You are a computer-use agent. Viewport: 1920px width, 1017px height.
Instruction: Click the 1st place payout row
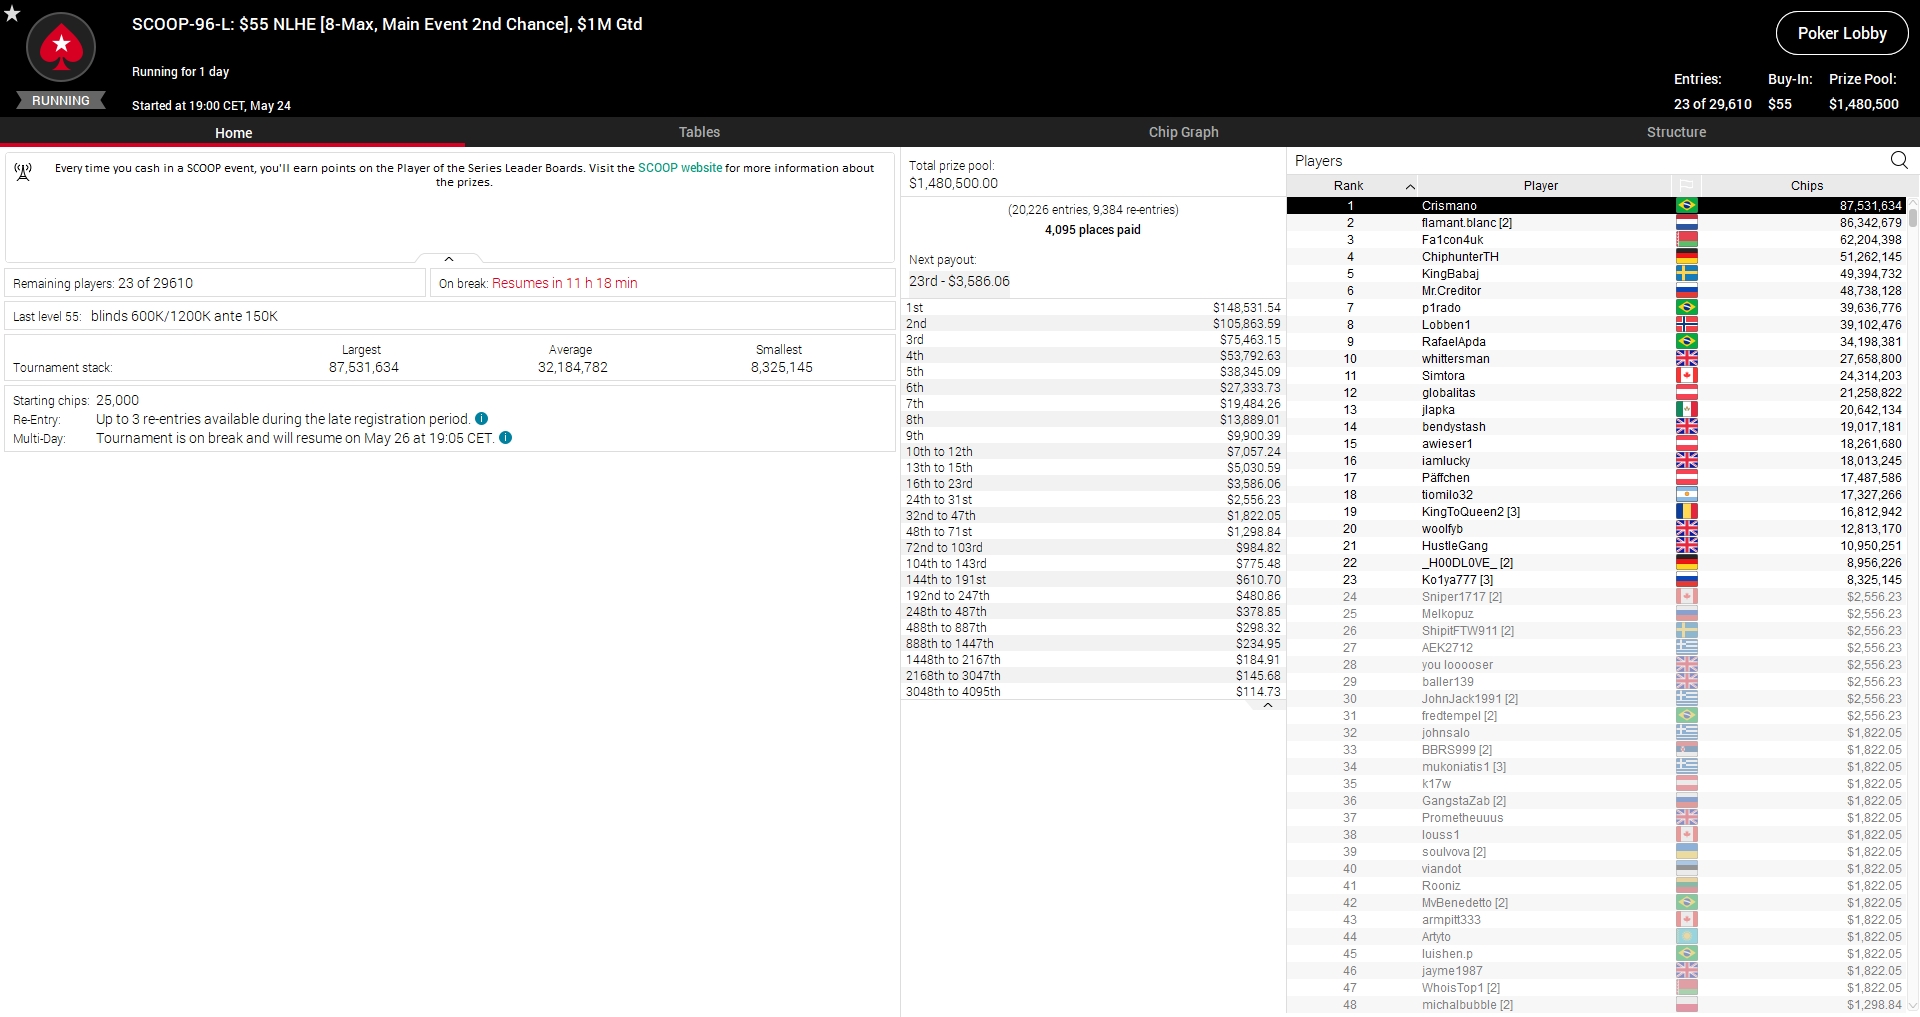[x=1093, y=308]
